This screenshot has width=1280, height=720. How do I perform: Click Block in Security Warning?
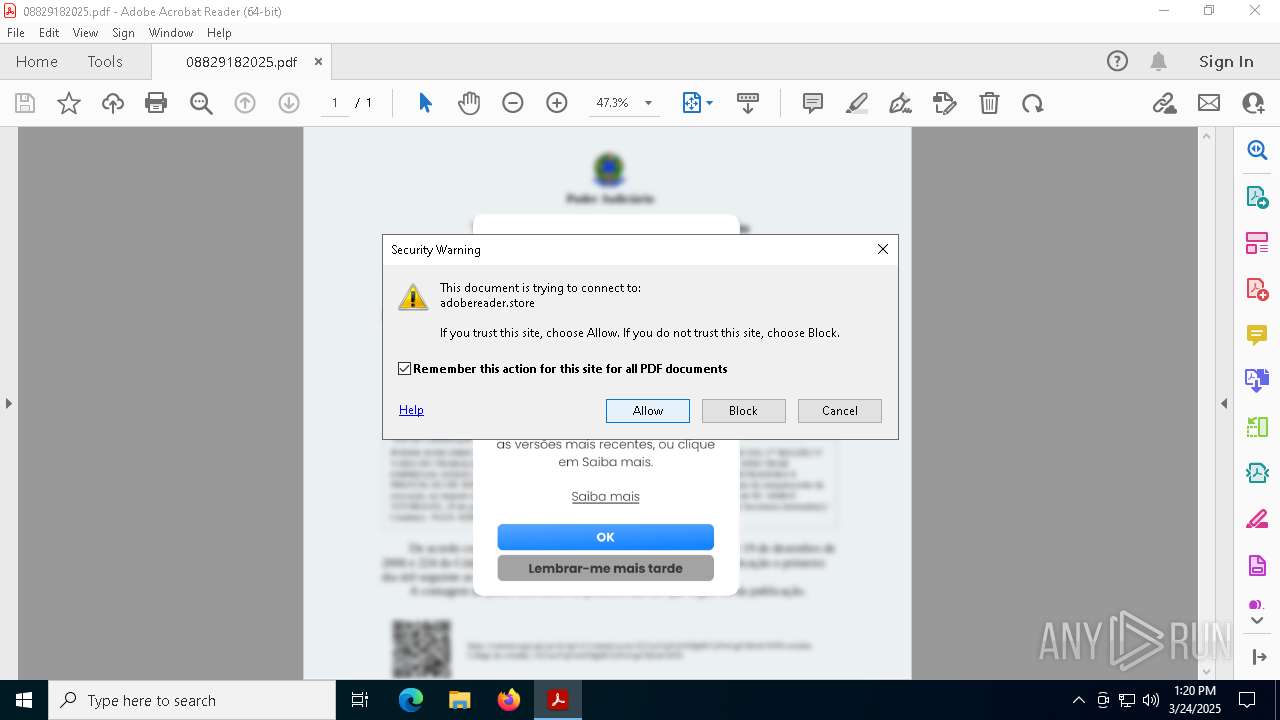pos(743,411)
